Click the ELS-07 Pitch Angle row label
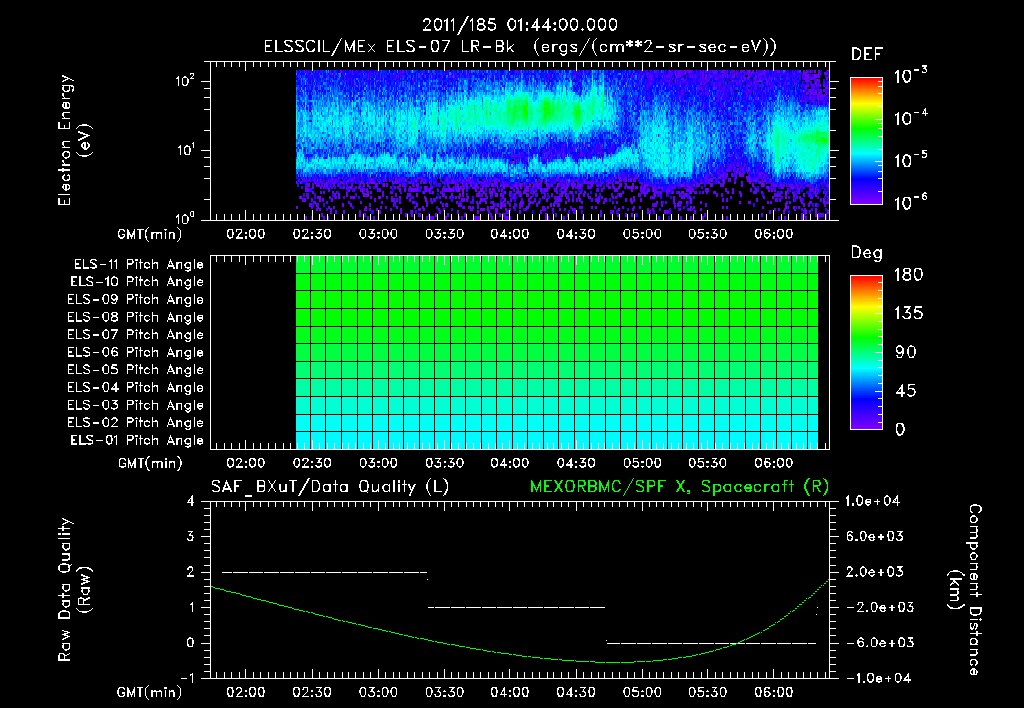 136,334
